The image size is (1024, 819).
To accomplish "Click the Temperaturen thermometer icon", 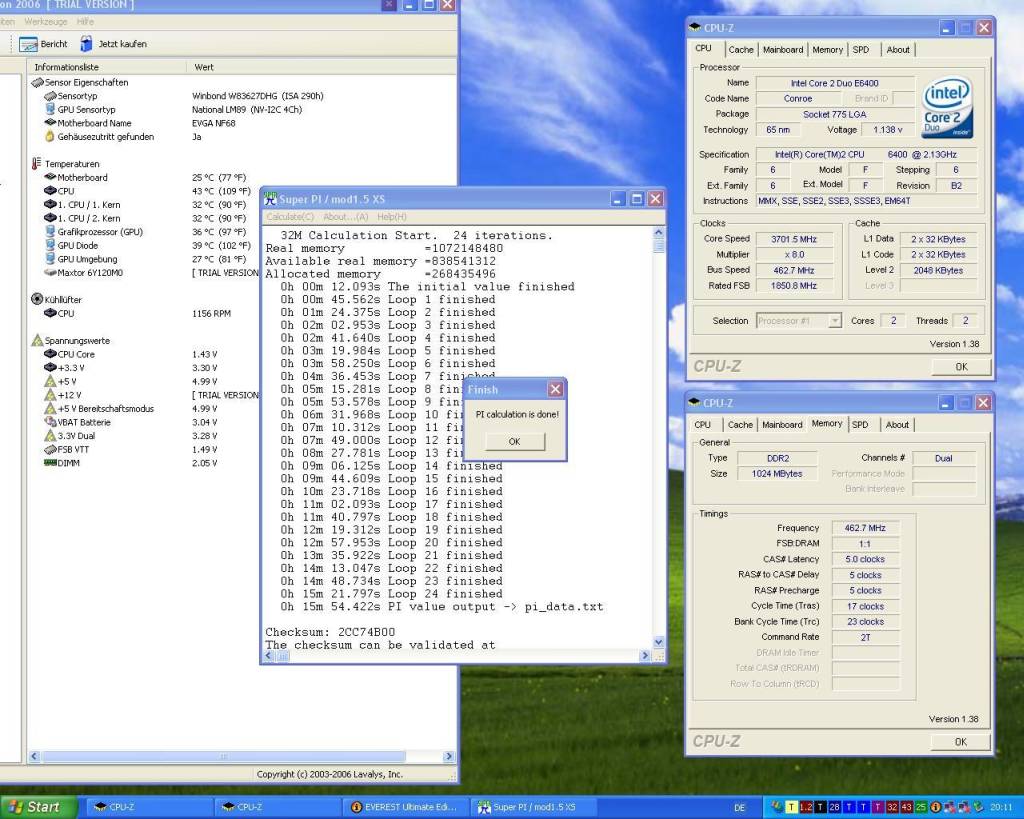I will (37, 163).
